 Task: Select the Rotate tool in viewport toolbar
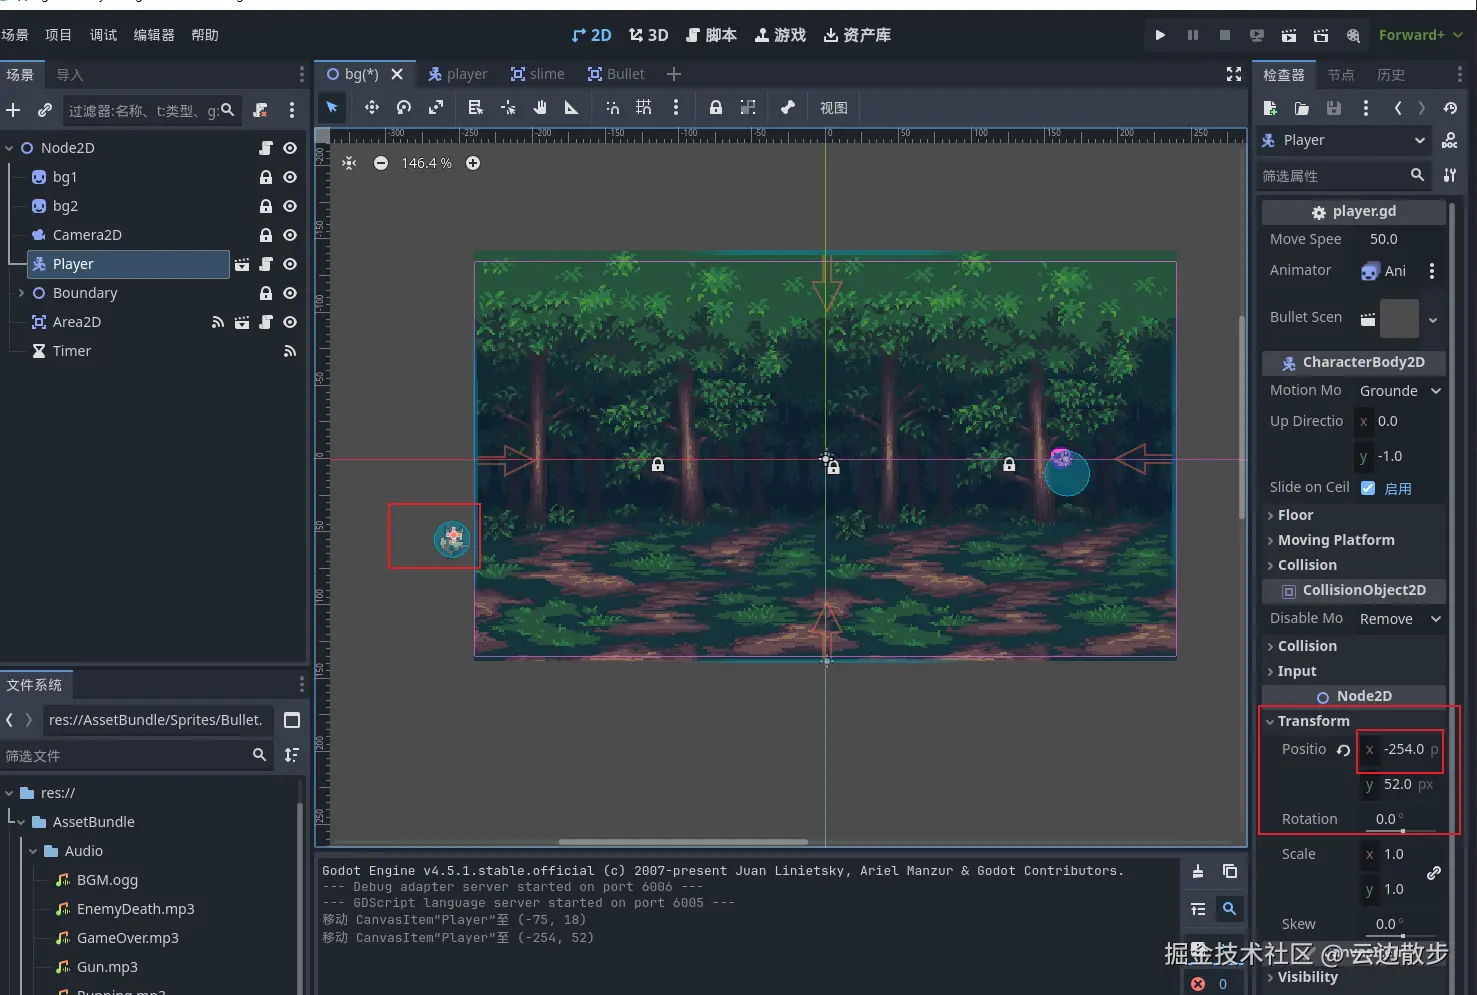[404, 108]
